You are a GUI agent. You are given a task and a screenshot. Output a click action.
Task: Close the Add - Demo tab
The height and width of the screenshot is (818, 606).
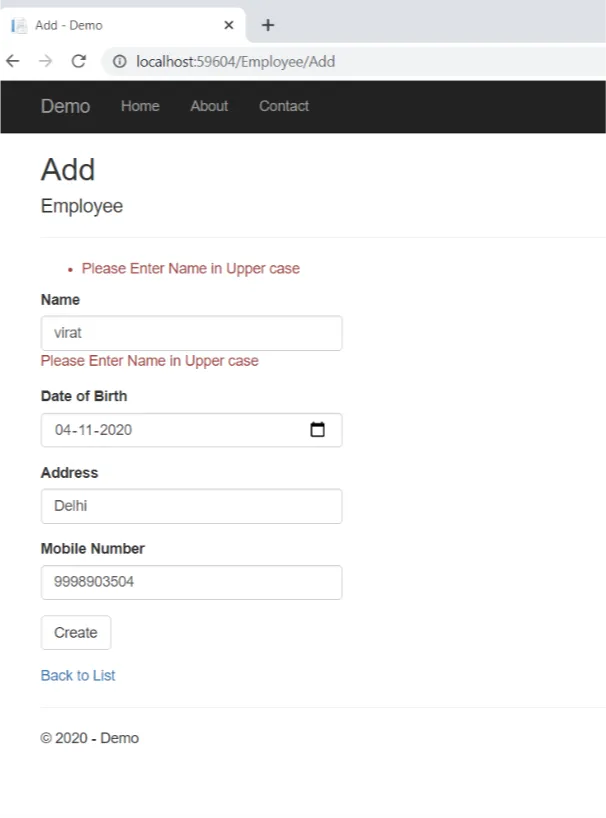pyautogui.click(x=228, y=25)
